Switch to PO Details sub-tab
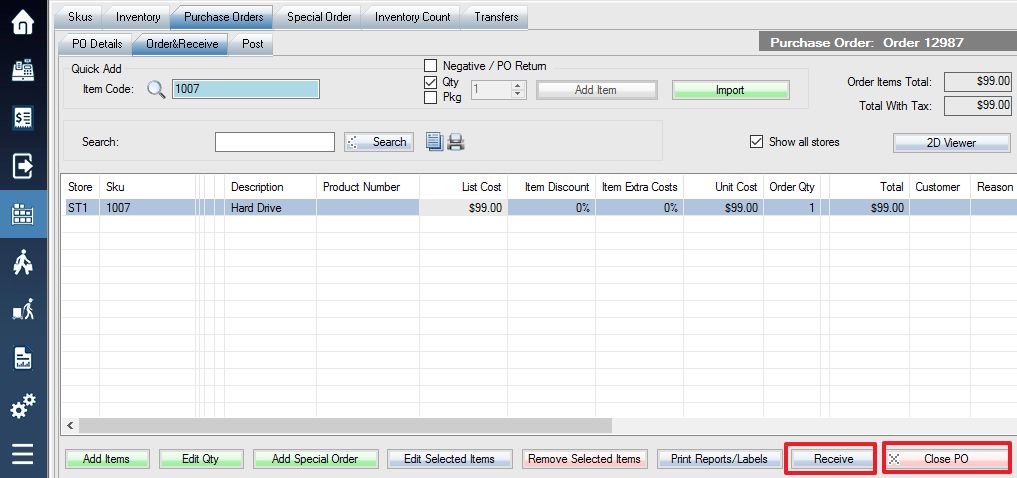The width and height of the screenshot is (1017, 478). point(97,44)
